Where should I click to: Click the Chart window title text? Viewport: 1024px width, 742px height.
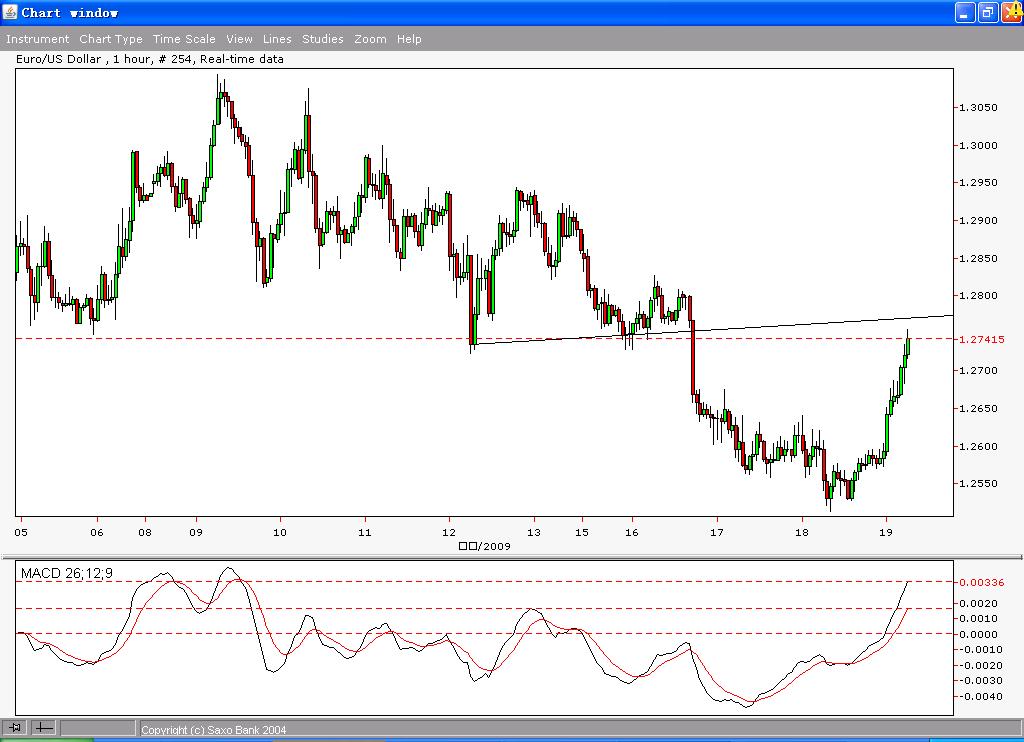click(69, 12)
